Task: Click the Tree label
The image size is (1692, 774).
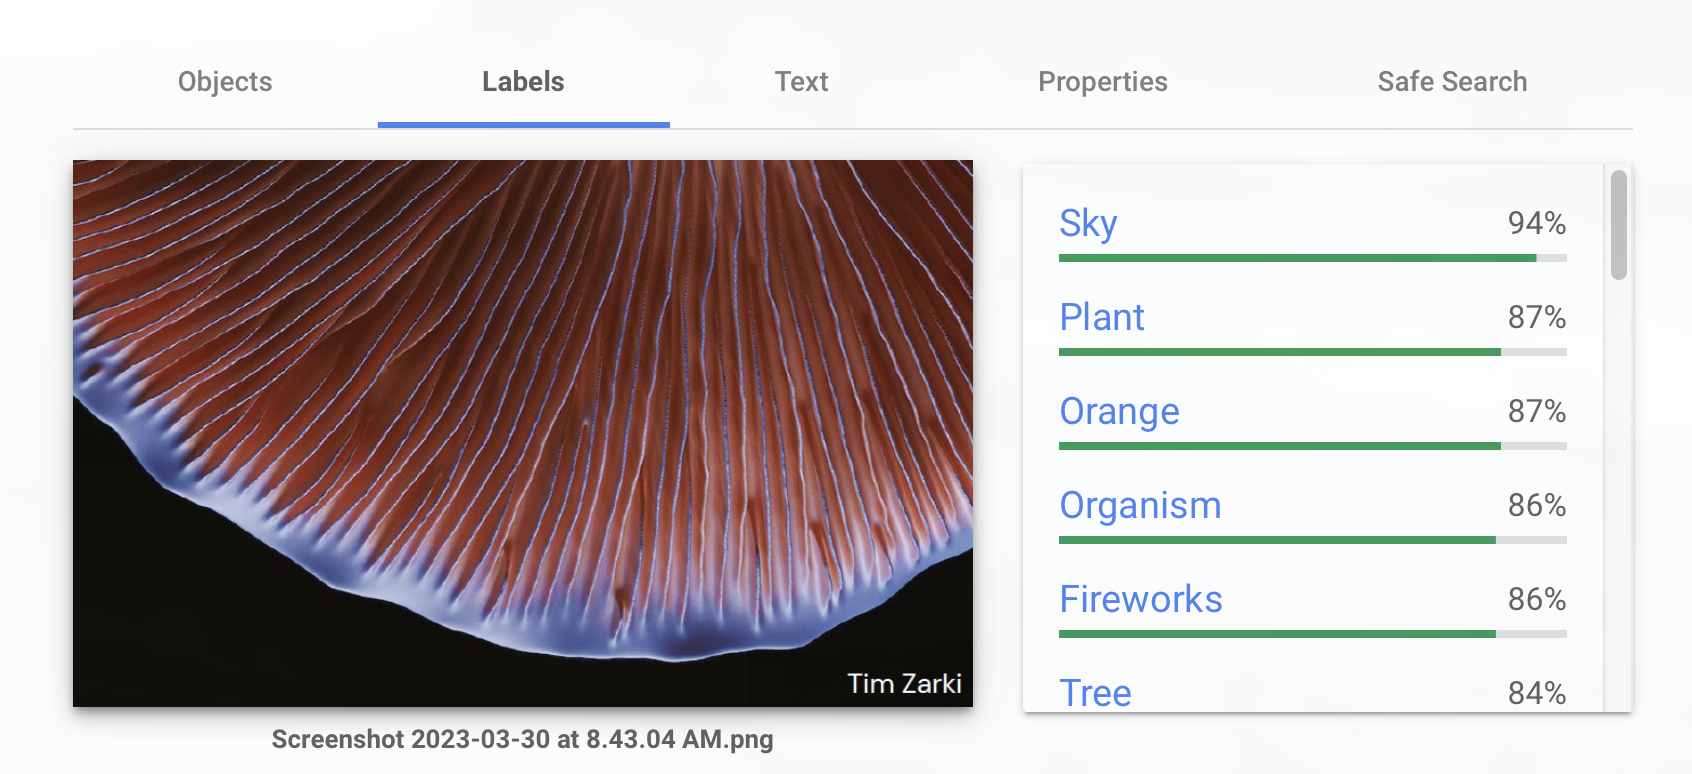Action: pos(1095,693)
